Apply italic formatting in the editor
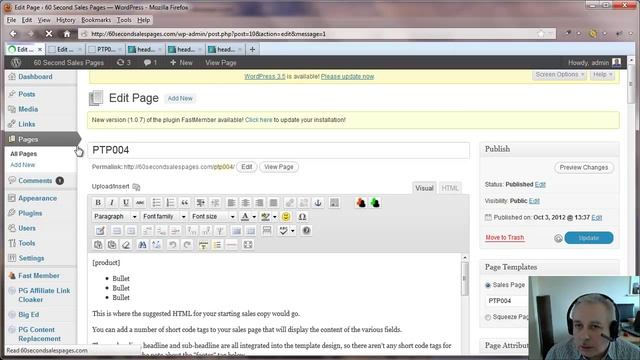The width and height of the screenshot is (640, 360). click(x=112, y=203)
